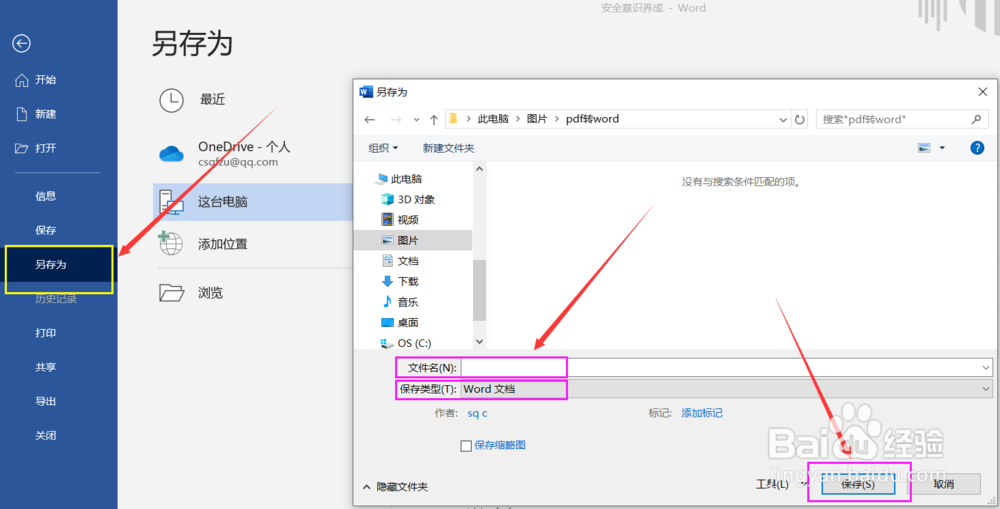The height and width of the screenshot is (509, 1000).
Task: Open recent locations dropdown arrow
Action: click(416, 119)
